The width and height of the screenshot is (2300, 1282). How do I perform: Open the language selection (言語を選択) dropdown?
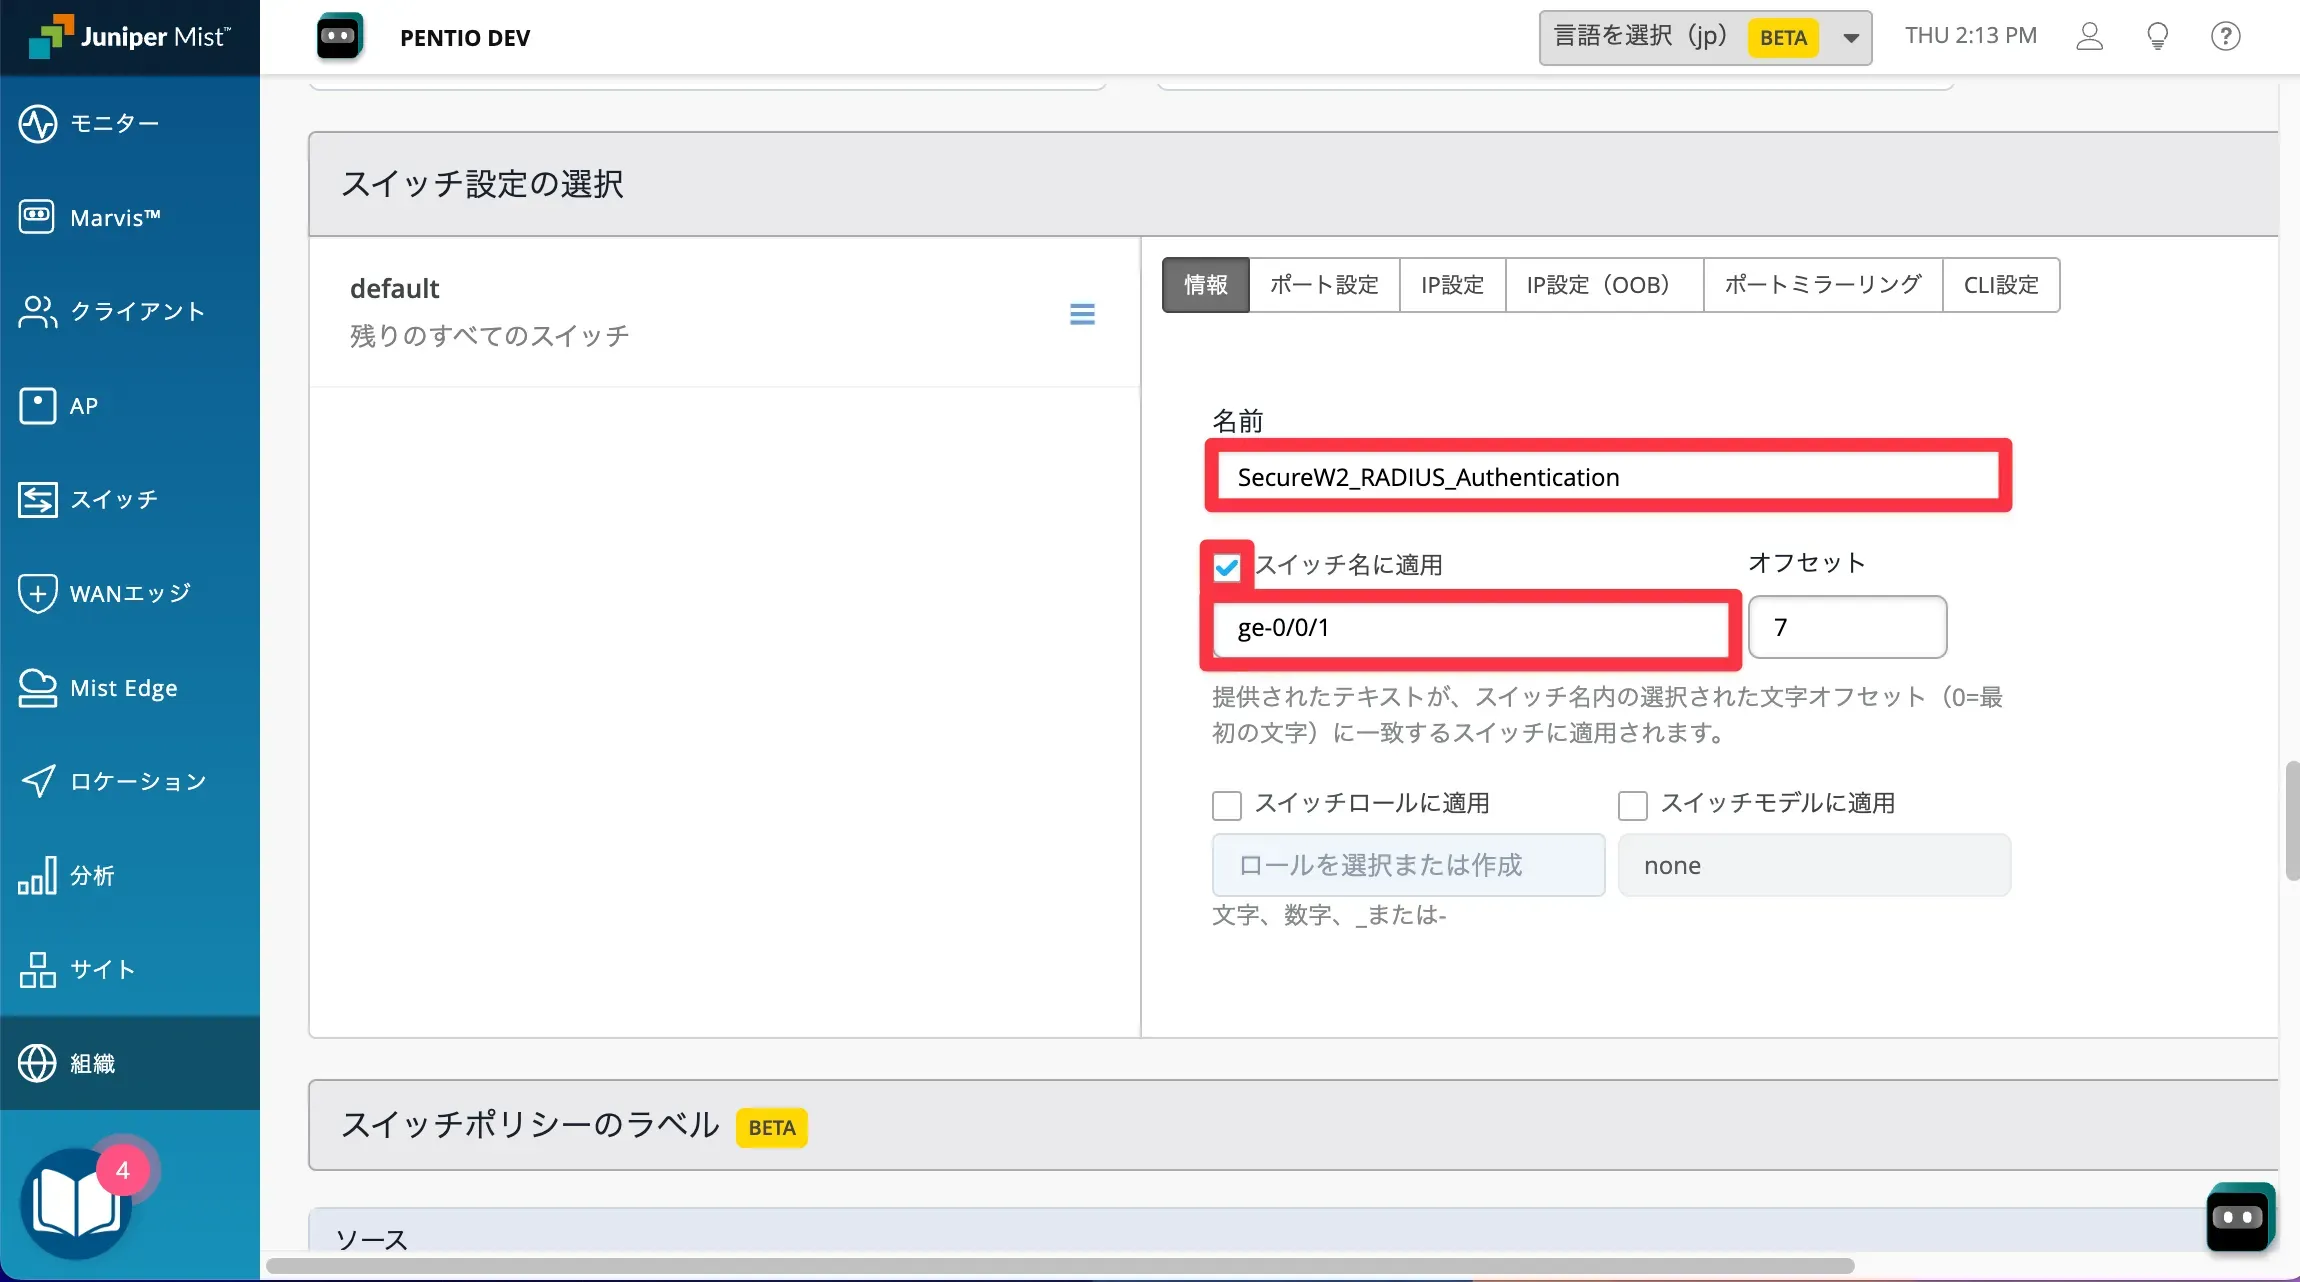1705,38
